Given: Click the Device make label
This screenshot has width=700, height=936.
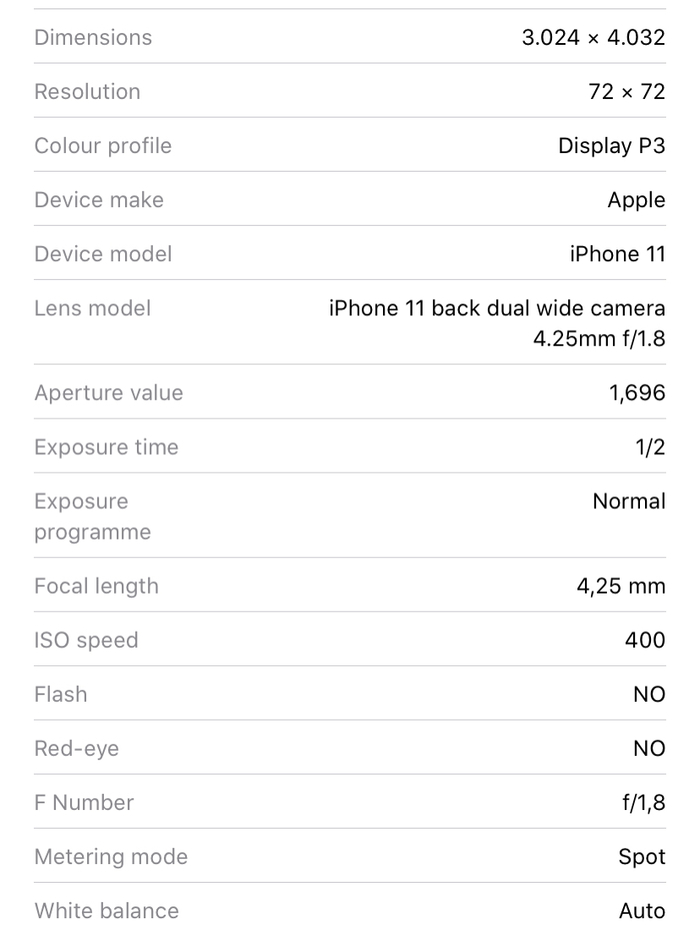Looking at the screenshot, I should click(x=98, y=200).
